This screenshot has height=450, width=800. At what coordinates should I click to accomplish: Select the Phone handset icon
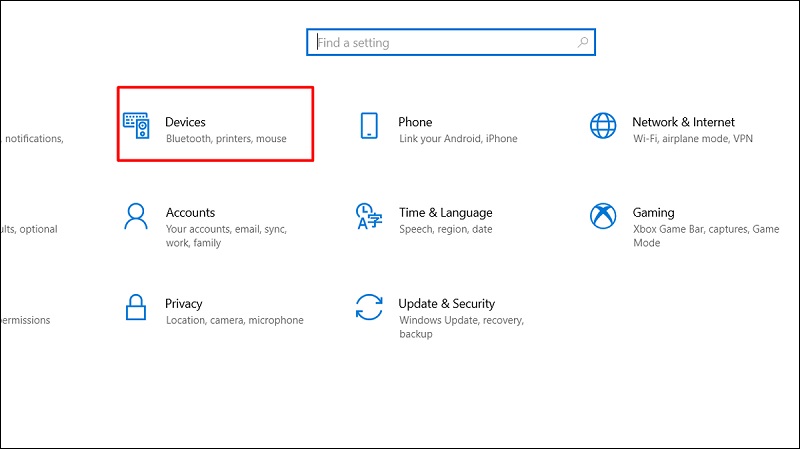click(x=369, y=126)
